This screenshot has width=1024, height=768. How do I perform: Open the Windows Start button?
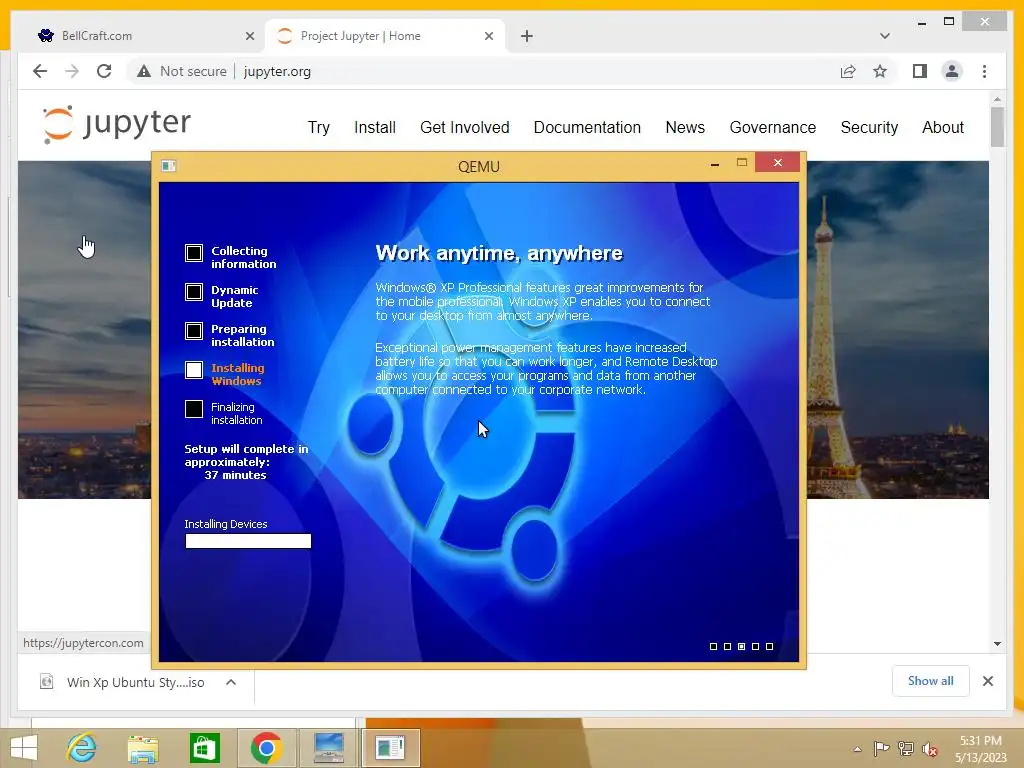[x=24, y=748]
